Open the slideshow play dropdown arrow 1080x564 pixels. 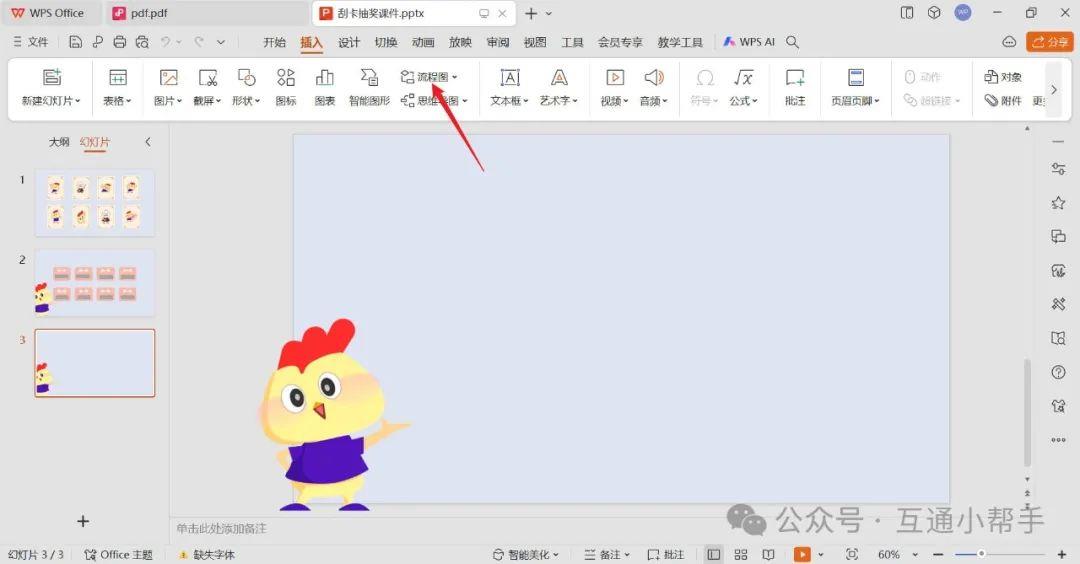point(820,554)
